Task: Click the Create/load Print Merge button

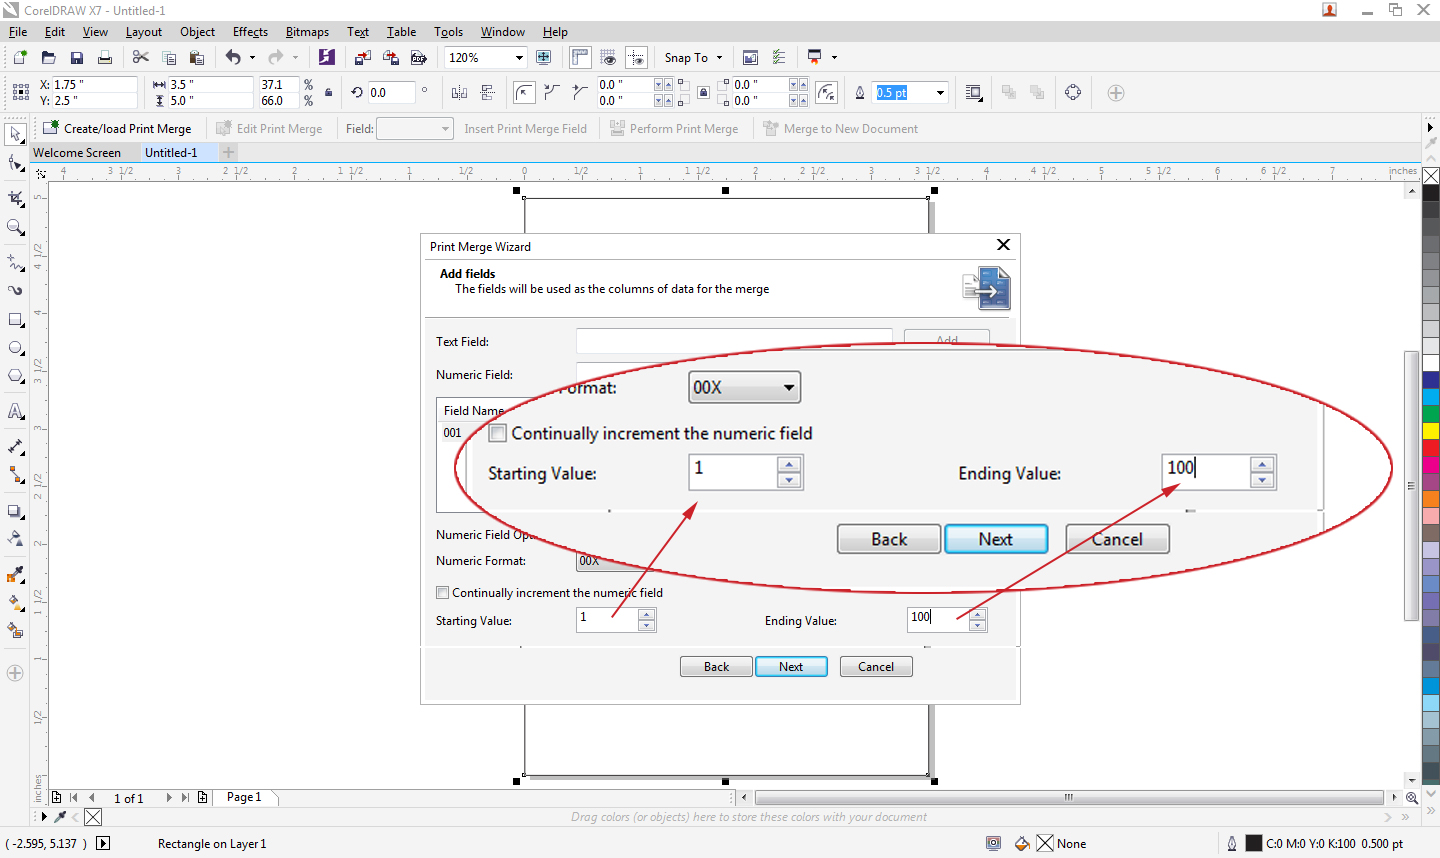Action: click(117, 128)
